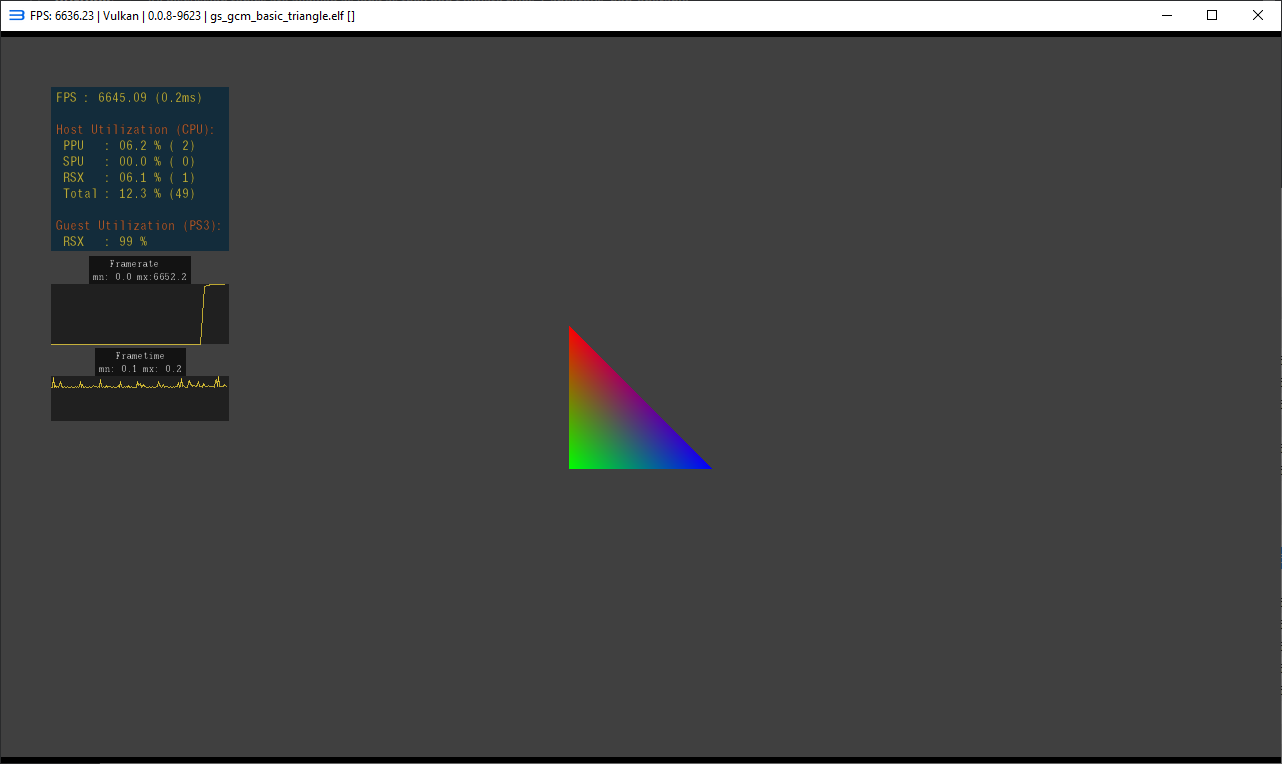Click the guest RSX row showing 99 %
1282x764 pixels.
[105, 242]
